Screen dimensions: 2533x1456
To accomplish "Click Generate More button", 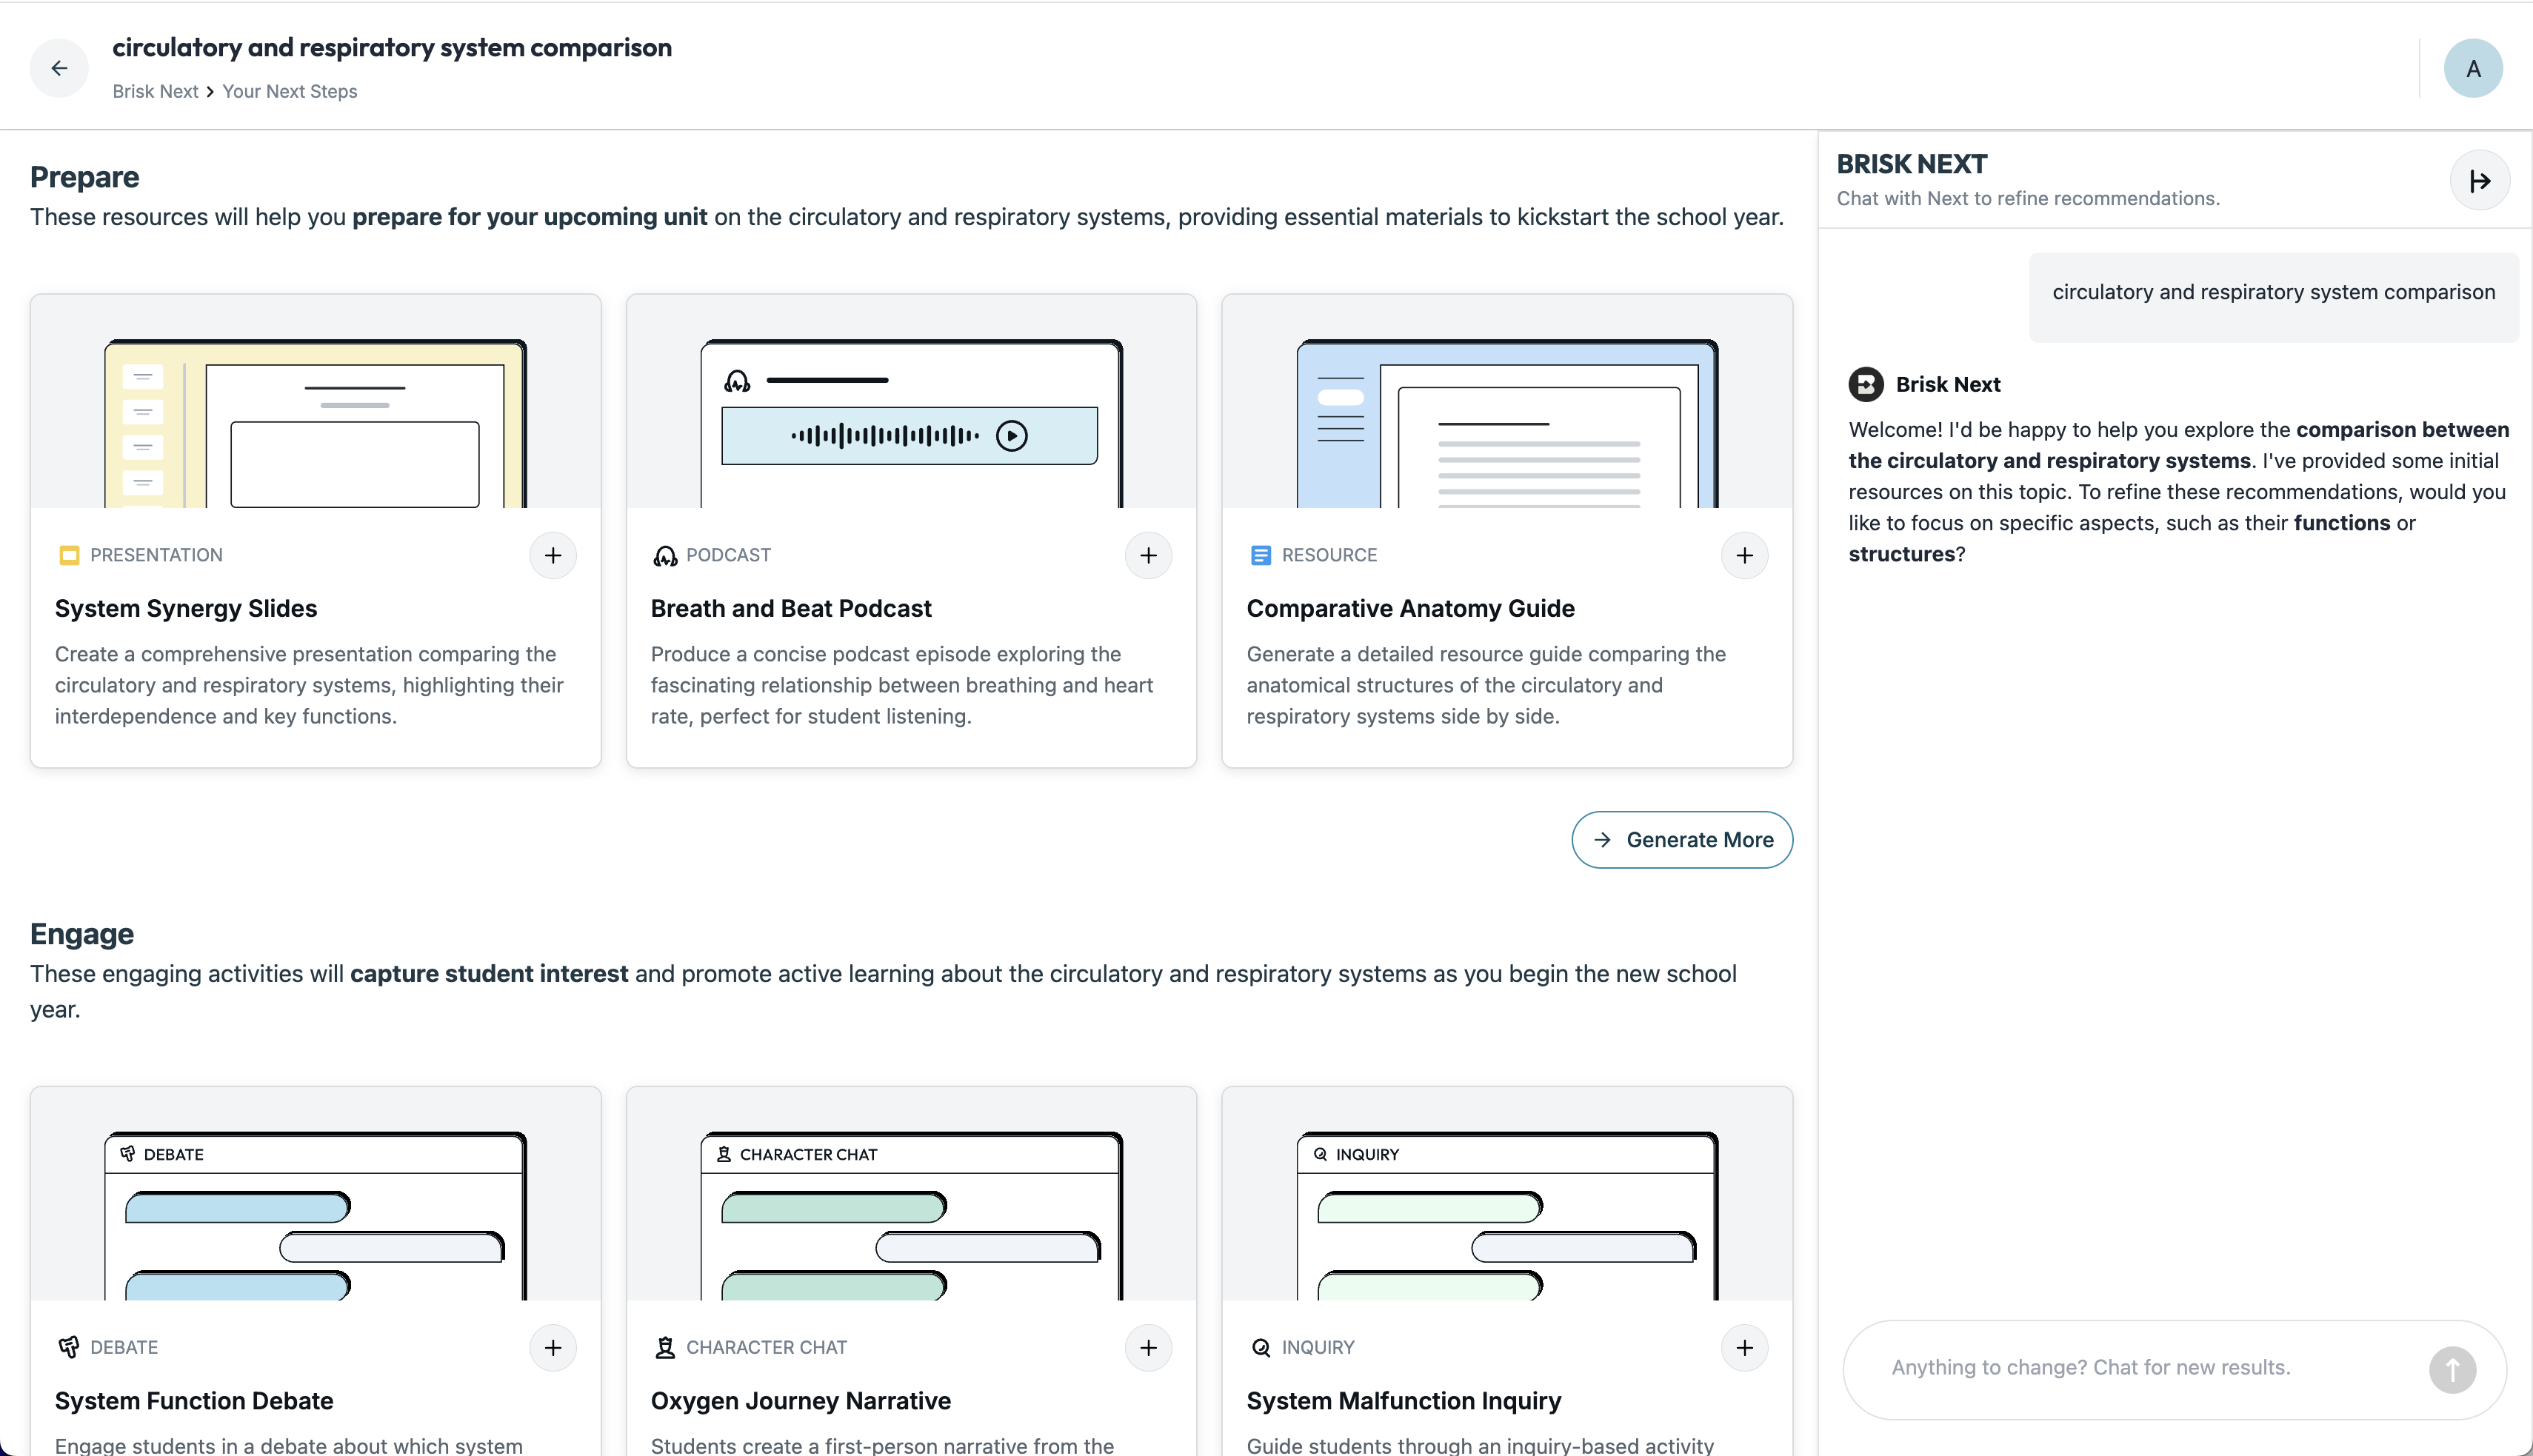I will (1681, 839).
